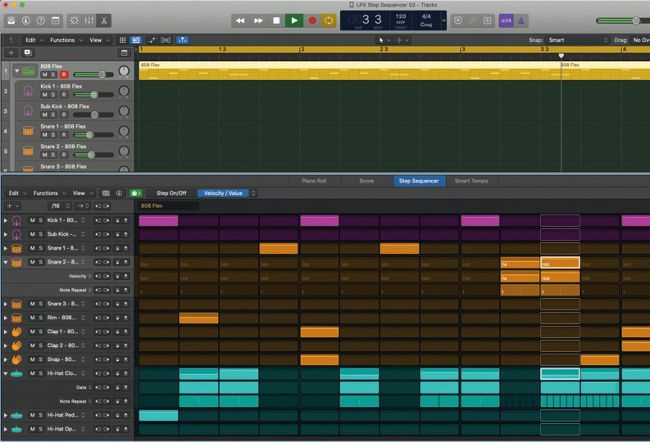This screenshot has width=650, height=442.
Task: Collapse the Snare 2 row disclosure triangle
Action: [6, 262]
